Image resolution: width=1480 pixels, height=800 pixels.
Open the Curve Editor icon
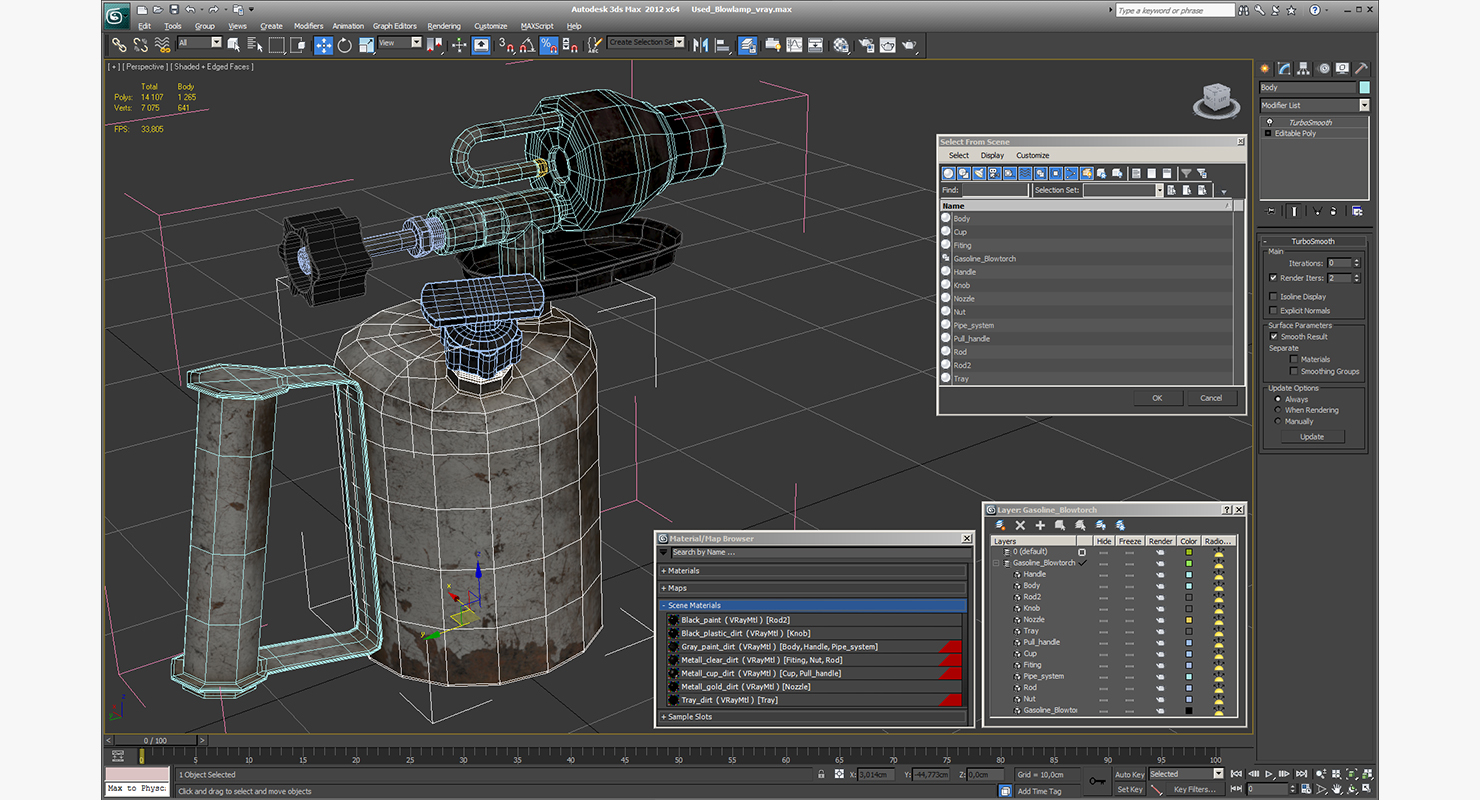pyautogui.click(x=794, y=45)
